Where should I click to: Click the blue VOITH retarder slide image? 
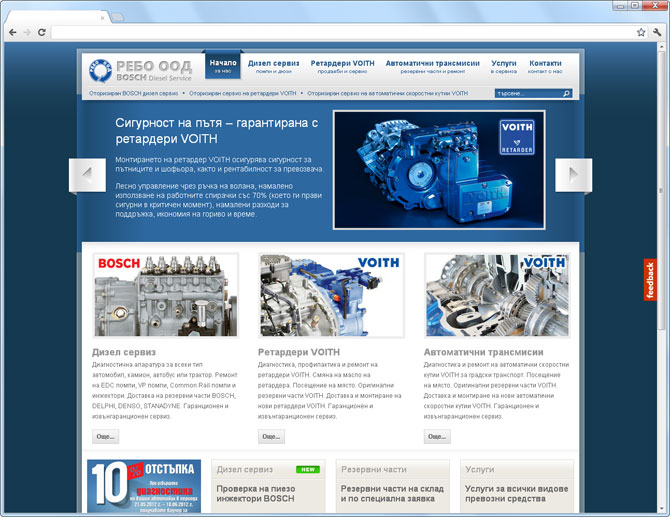[439, 170]
